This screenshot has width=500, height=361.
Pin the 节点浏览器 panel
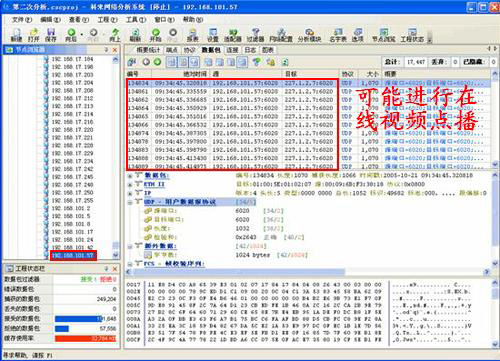[106, 50]
